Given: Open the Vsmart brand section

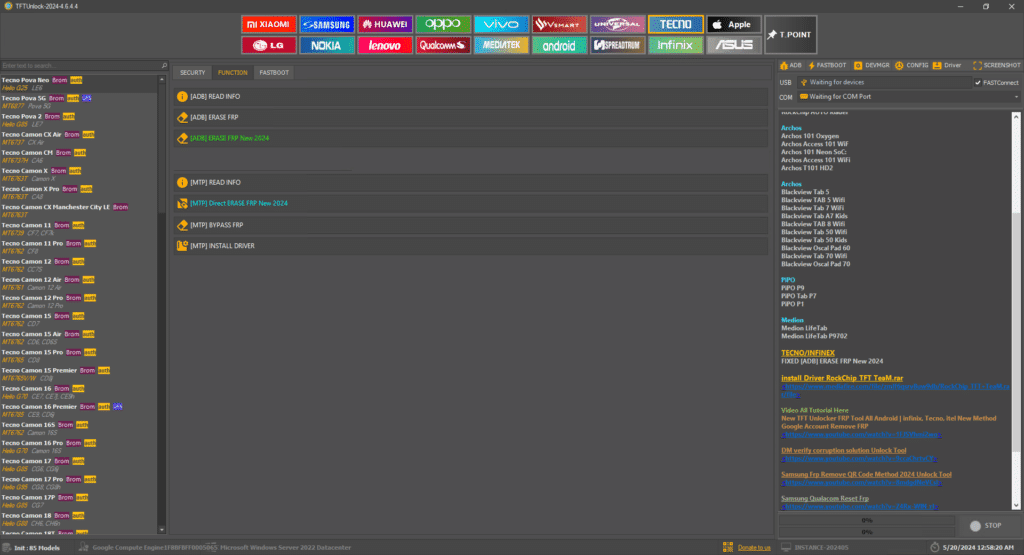Looking at the screenshot, I should 559,24.
